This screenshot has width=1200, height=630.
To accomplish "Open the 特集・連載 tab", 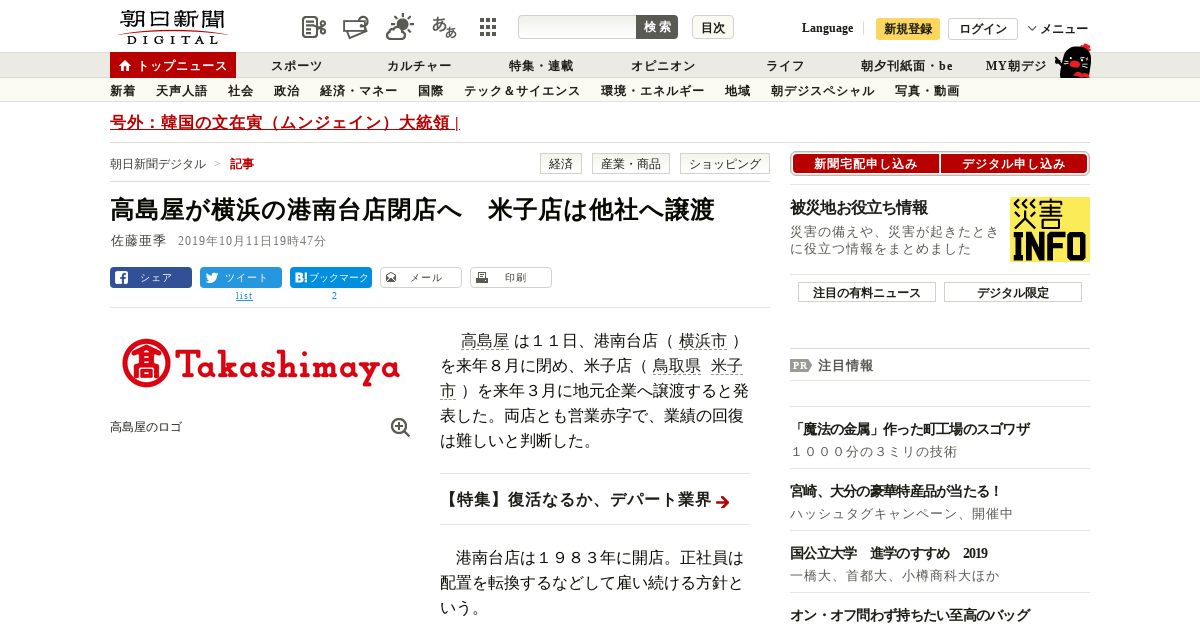I will pyautogui.click(x=541, y=66).
